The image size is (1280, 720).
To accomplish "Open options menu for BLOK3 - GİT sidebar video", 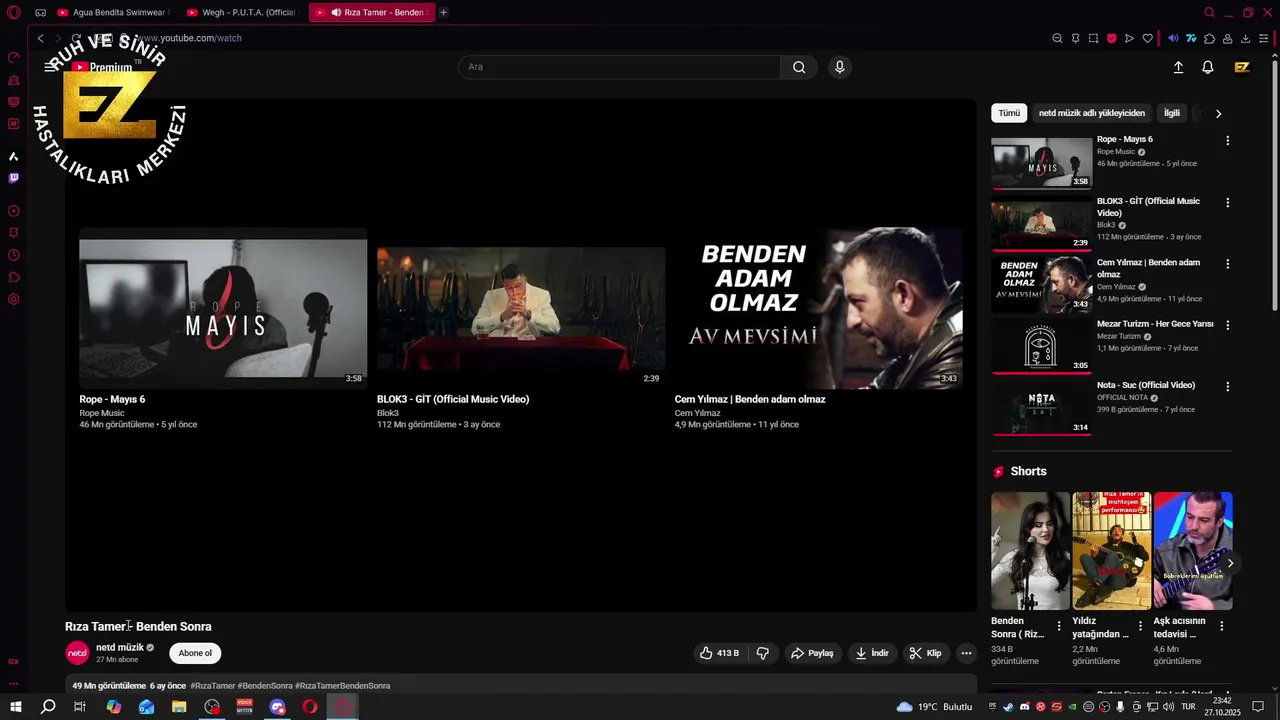I will click(1227, 202).
